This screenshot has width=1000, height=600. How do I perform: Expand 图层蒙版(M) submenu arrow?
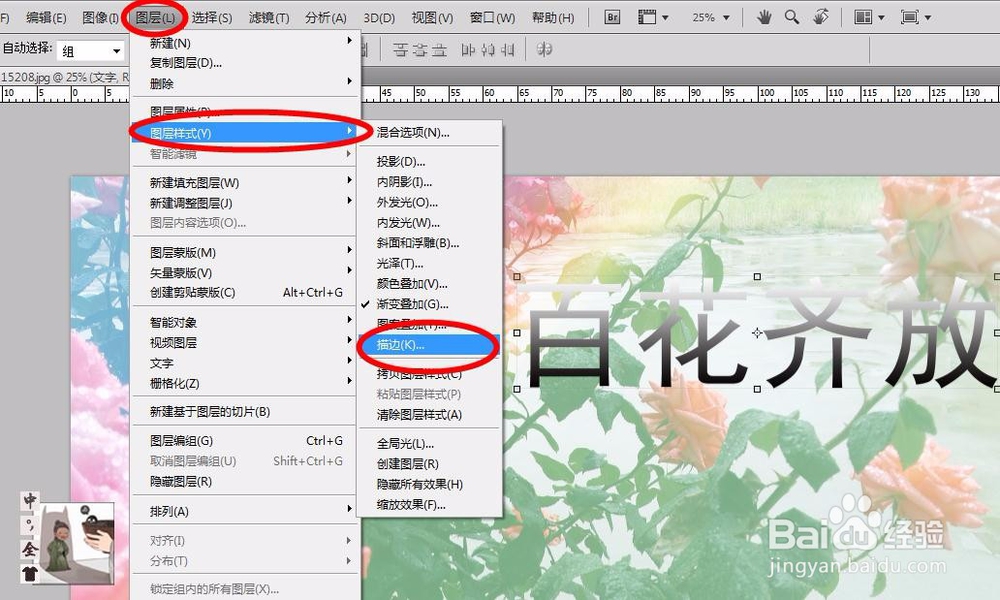pyautogui.click(x=349, y=250)
